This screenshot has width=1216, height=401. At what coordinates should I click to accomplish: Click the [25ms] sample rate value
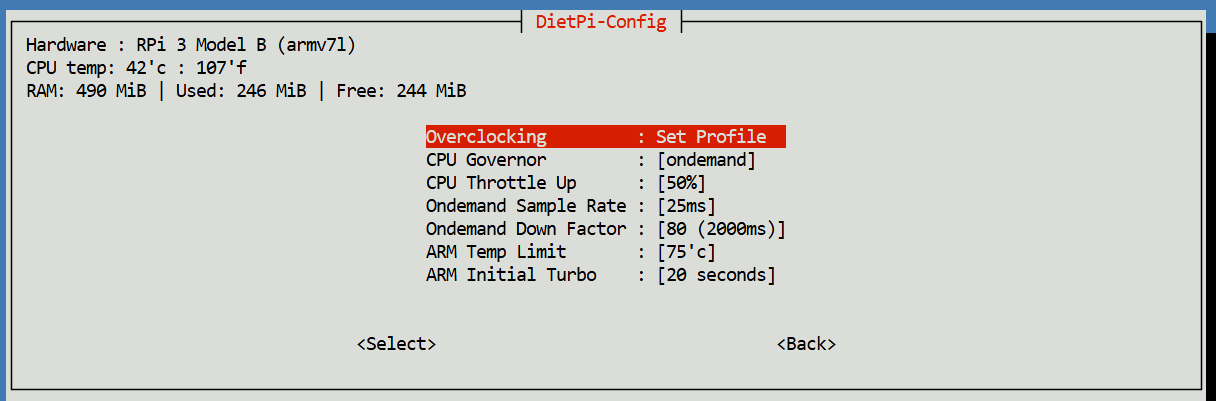point(686,206)
